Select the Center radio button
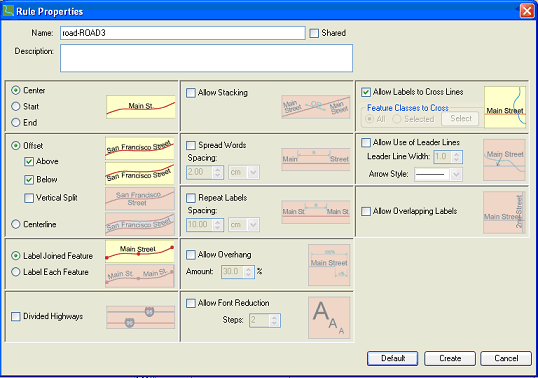 15,91
